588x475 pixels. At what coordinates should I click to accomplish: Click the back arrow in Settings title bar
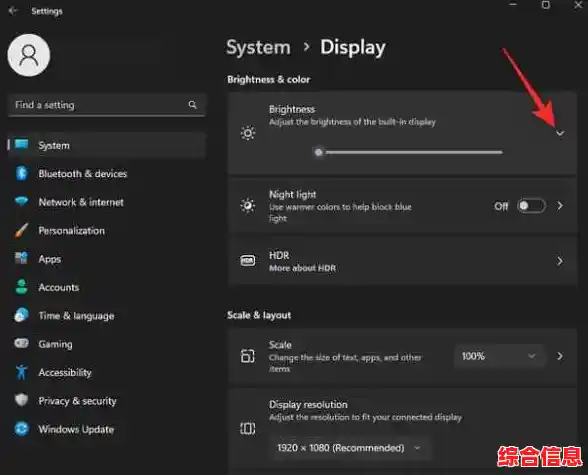click(13, 11)
